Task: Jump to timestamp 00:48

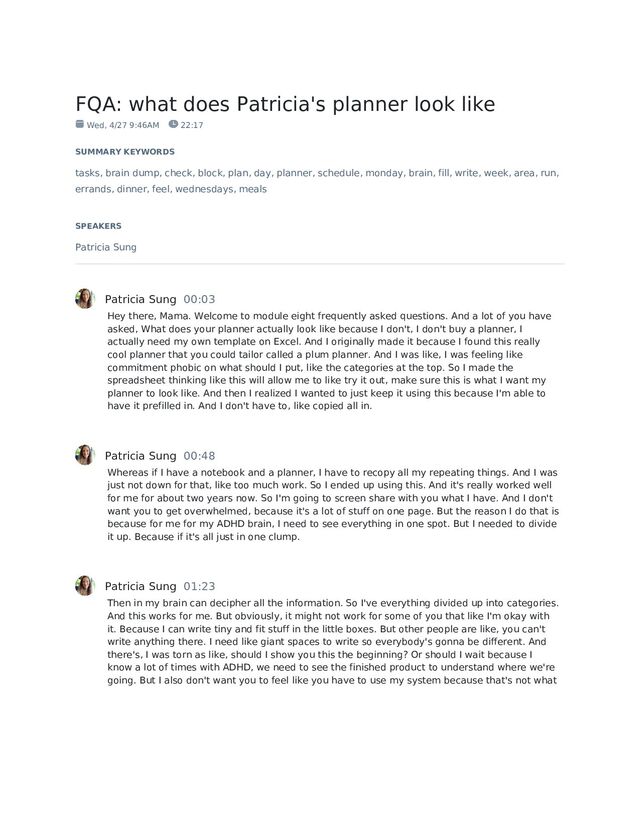Action: [x=199, y=456]
